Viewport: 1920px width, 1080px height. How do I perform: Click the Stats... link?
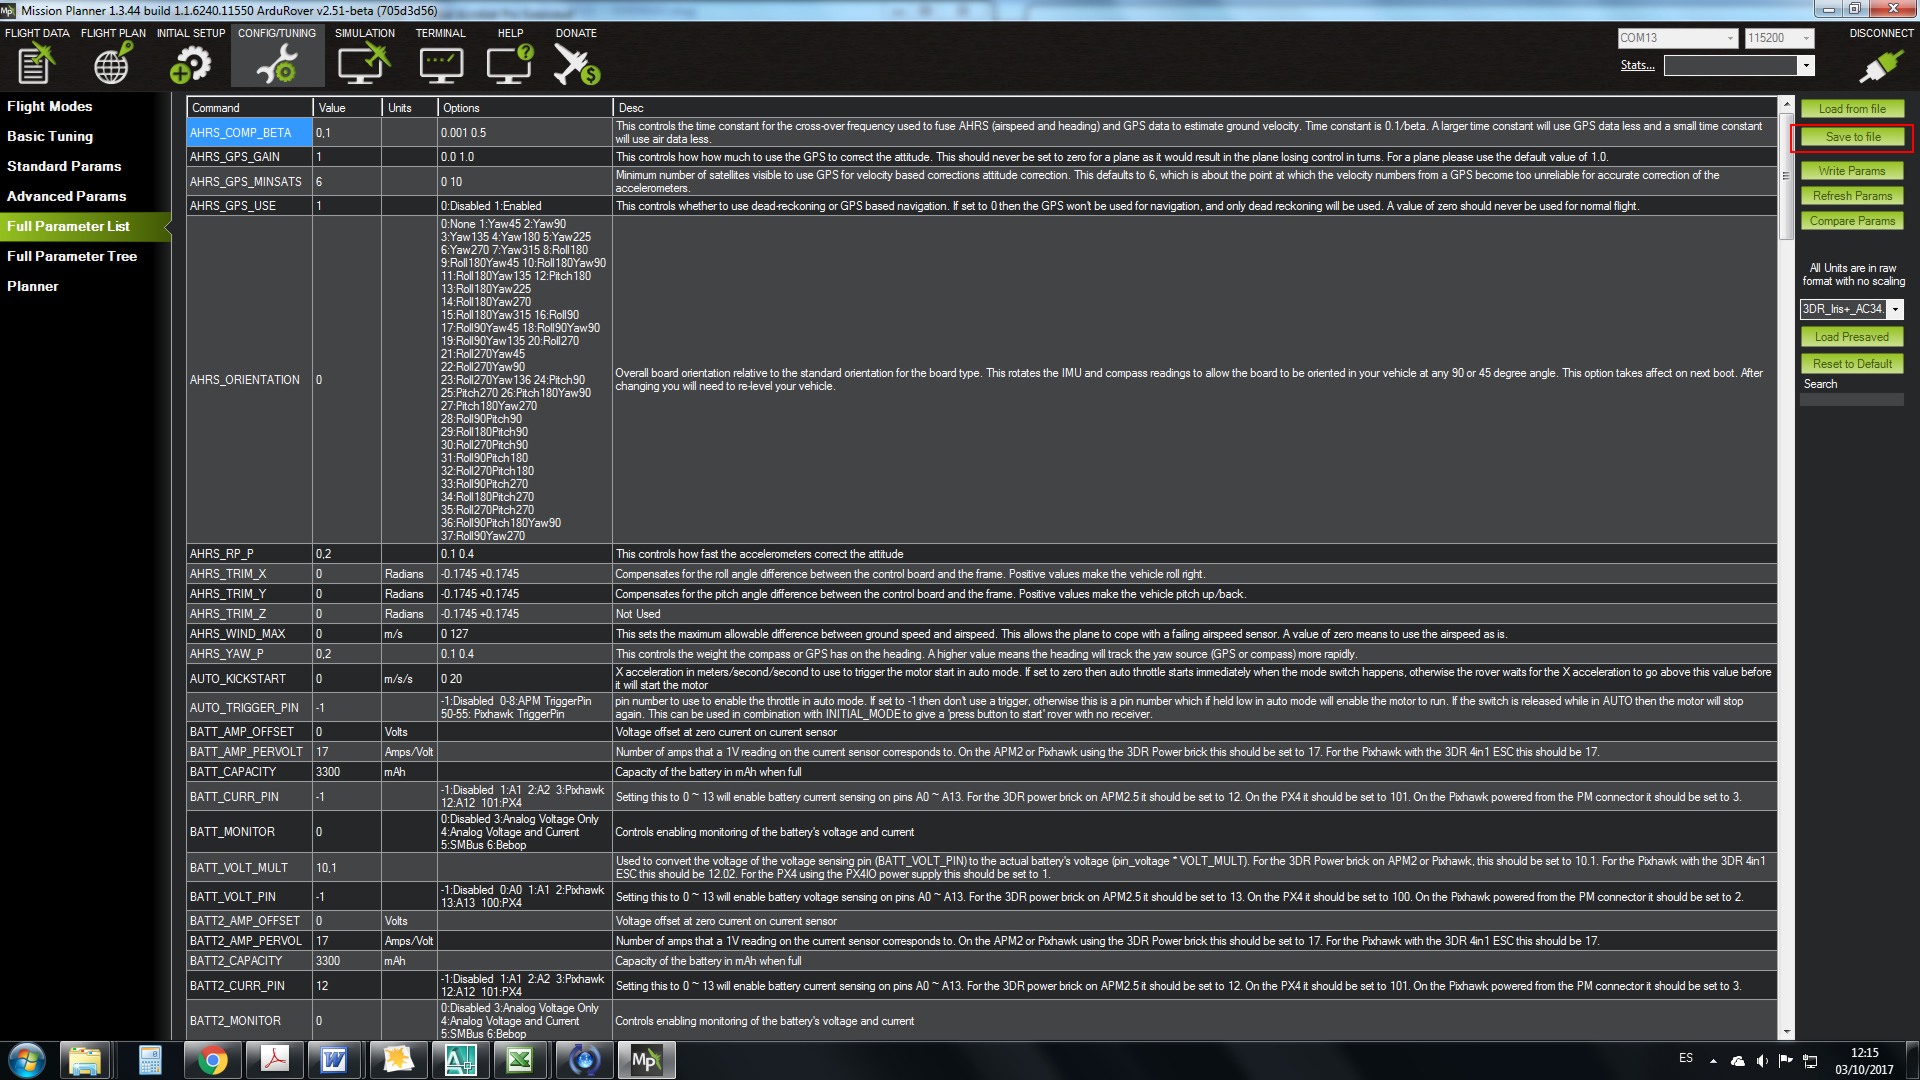click(1637, 65)
